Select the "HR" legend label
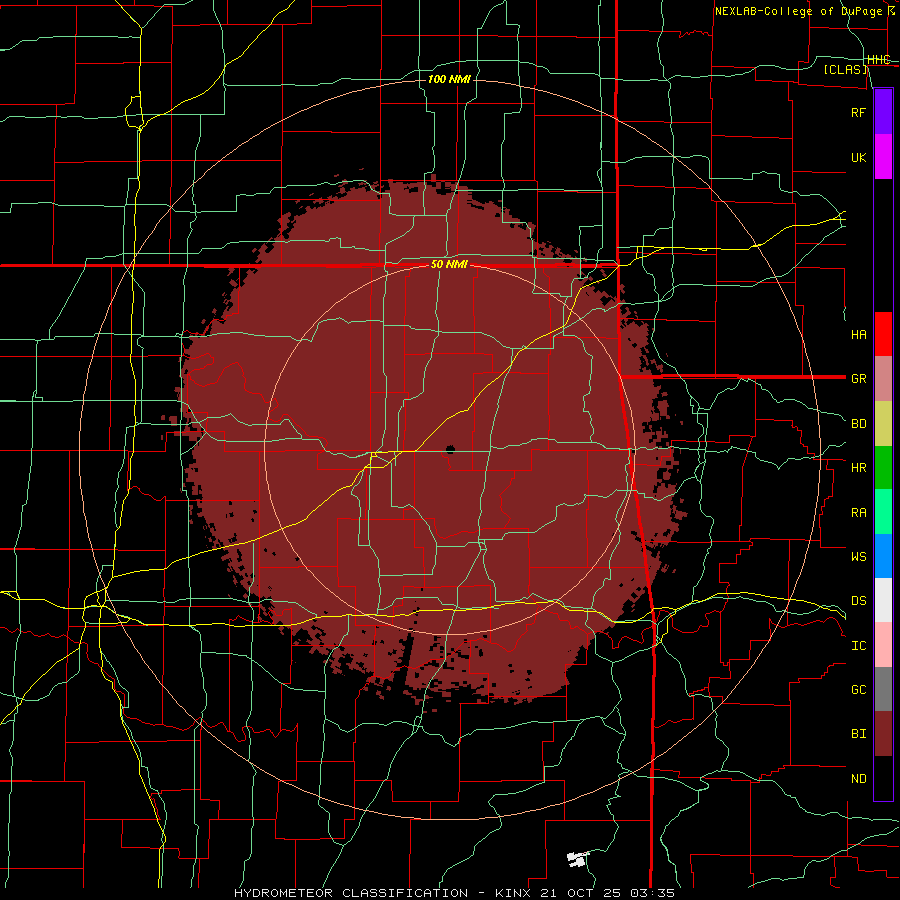Image resolution: width=900 pixels, height=900 pixels. 858,468
